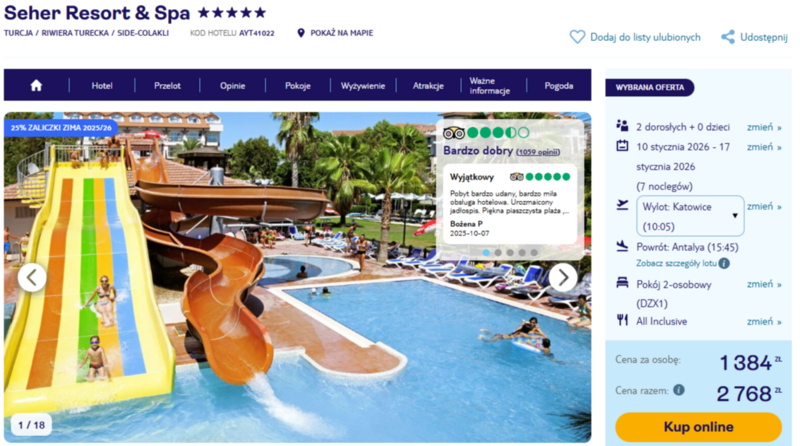The image size is (800, 446).
Task: Click info icon next to Zobacz szczegóły lotu
Action: coord(724,263)
